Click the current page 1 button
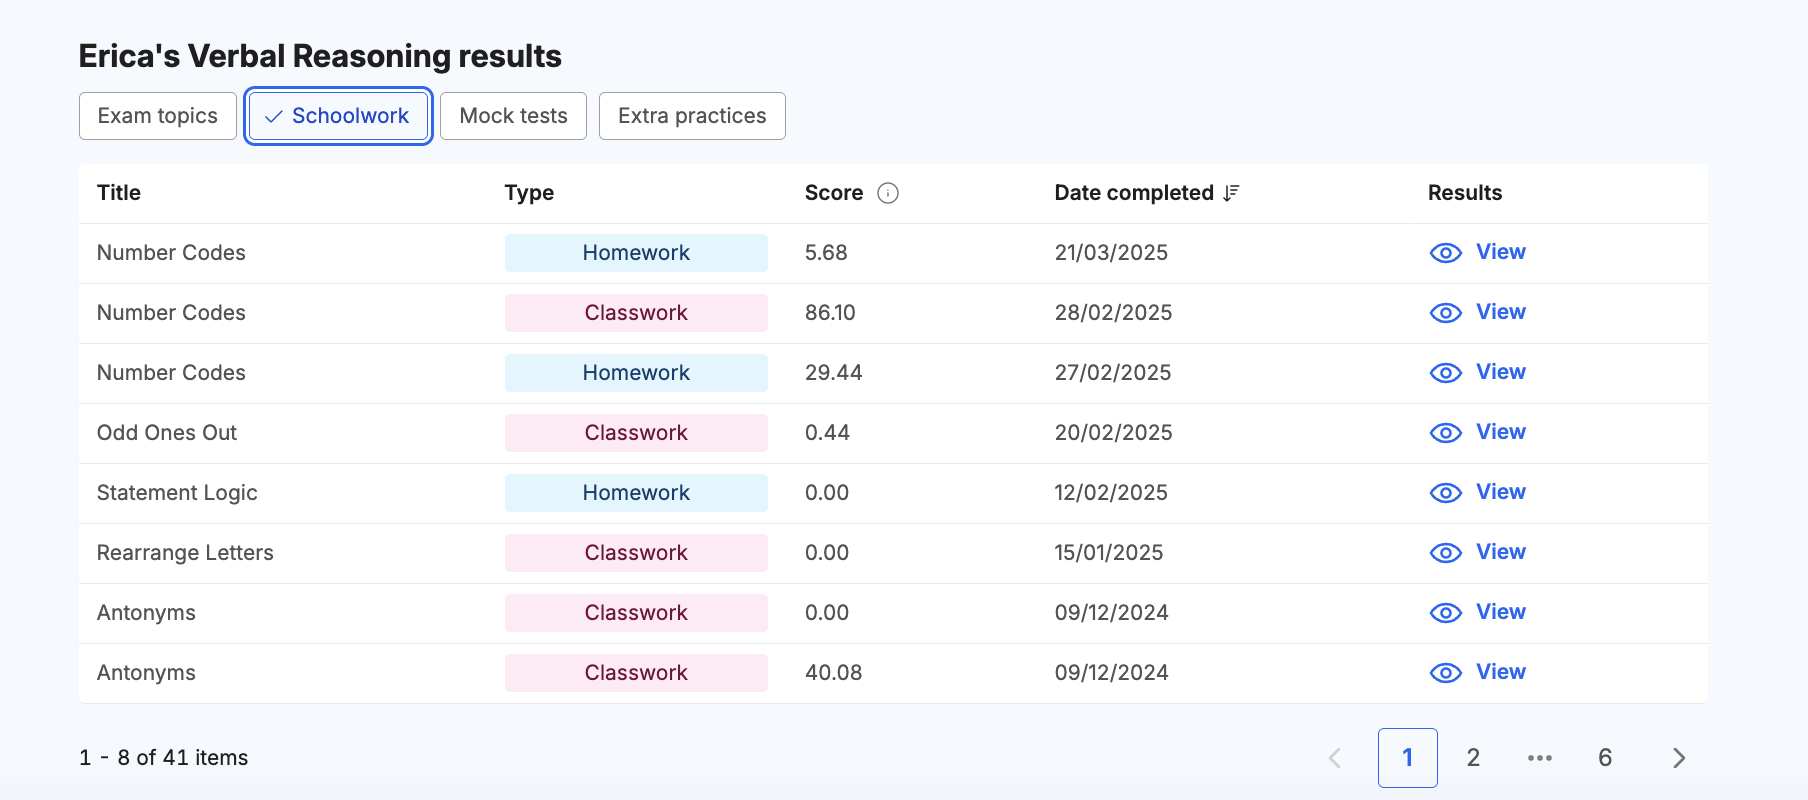Image resolution: width=1808 pixels, height=800 pixels. tap(1407, 758)
